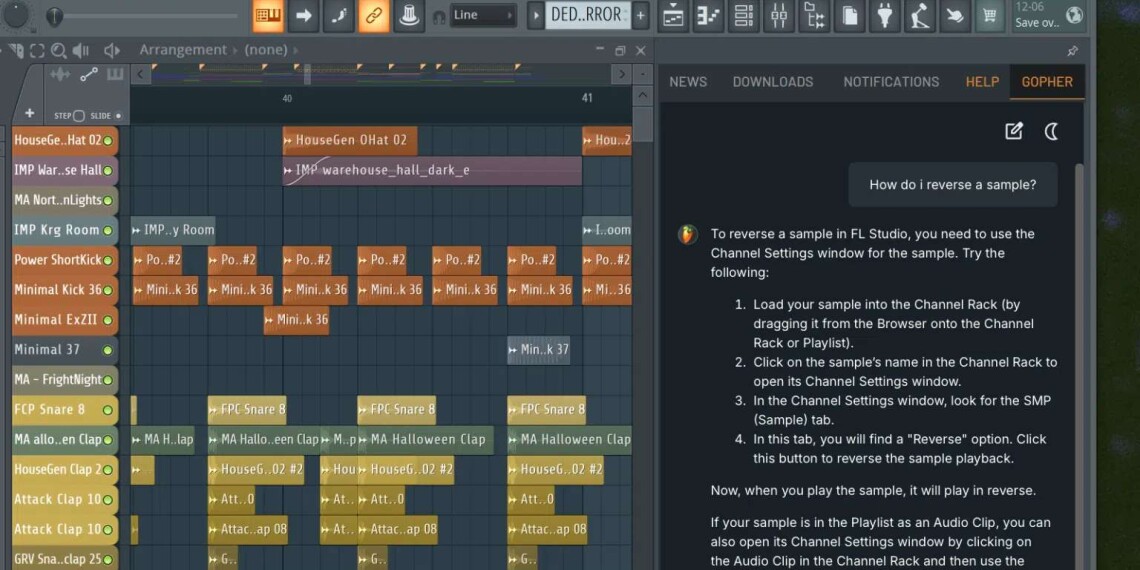Pin the online panel with pushpin

pyautogui.click(x=1072, y=50)
